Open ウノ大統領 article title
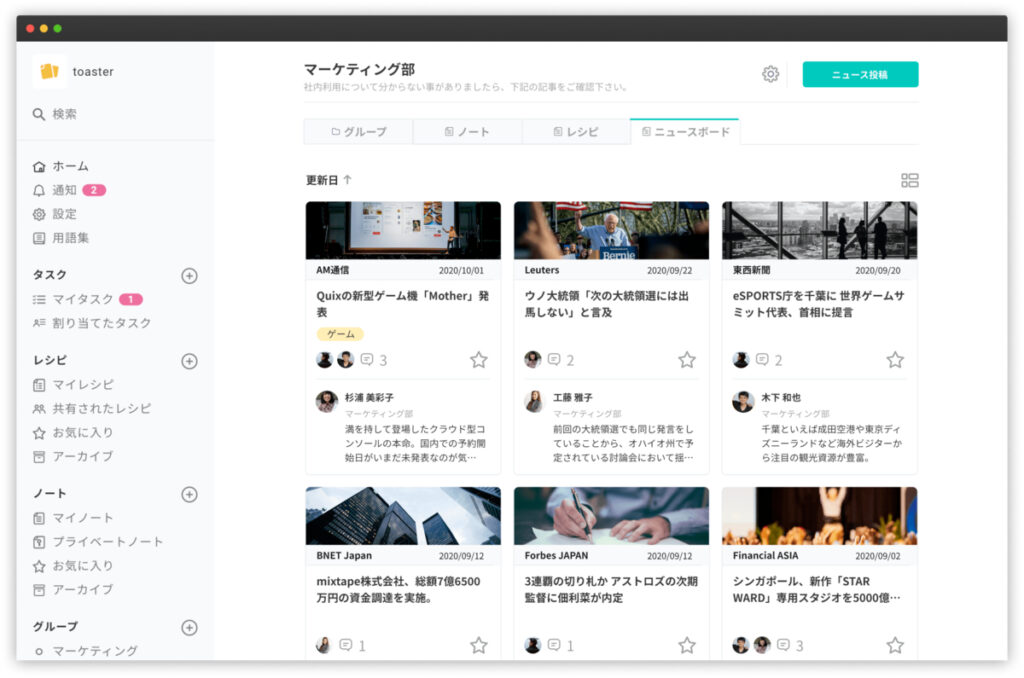The height and width of the screenshot is (678, 1024). (x=606, y=304)
